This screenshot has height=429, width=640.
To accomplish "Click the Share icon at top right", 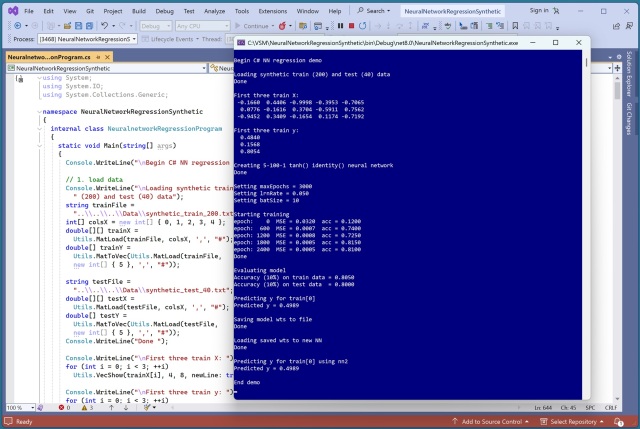I will click(616, 26).
